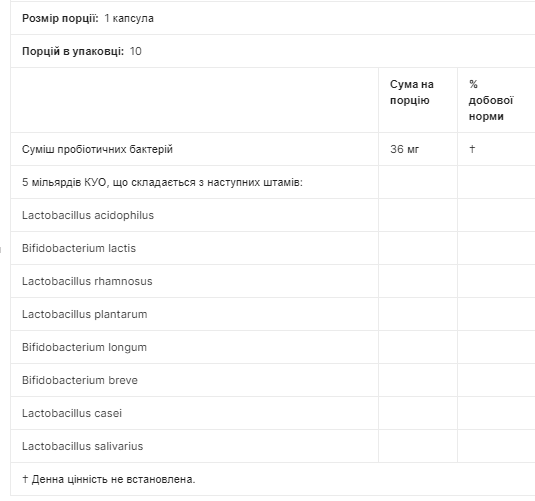Viewport: 535px width, 501px height.
Task: Click the dagger symbol in daily value column
Action: point(472,149)
